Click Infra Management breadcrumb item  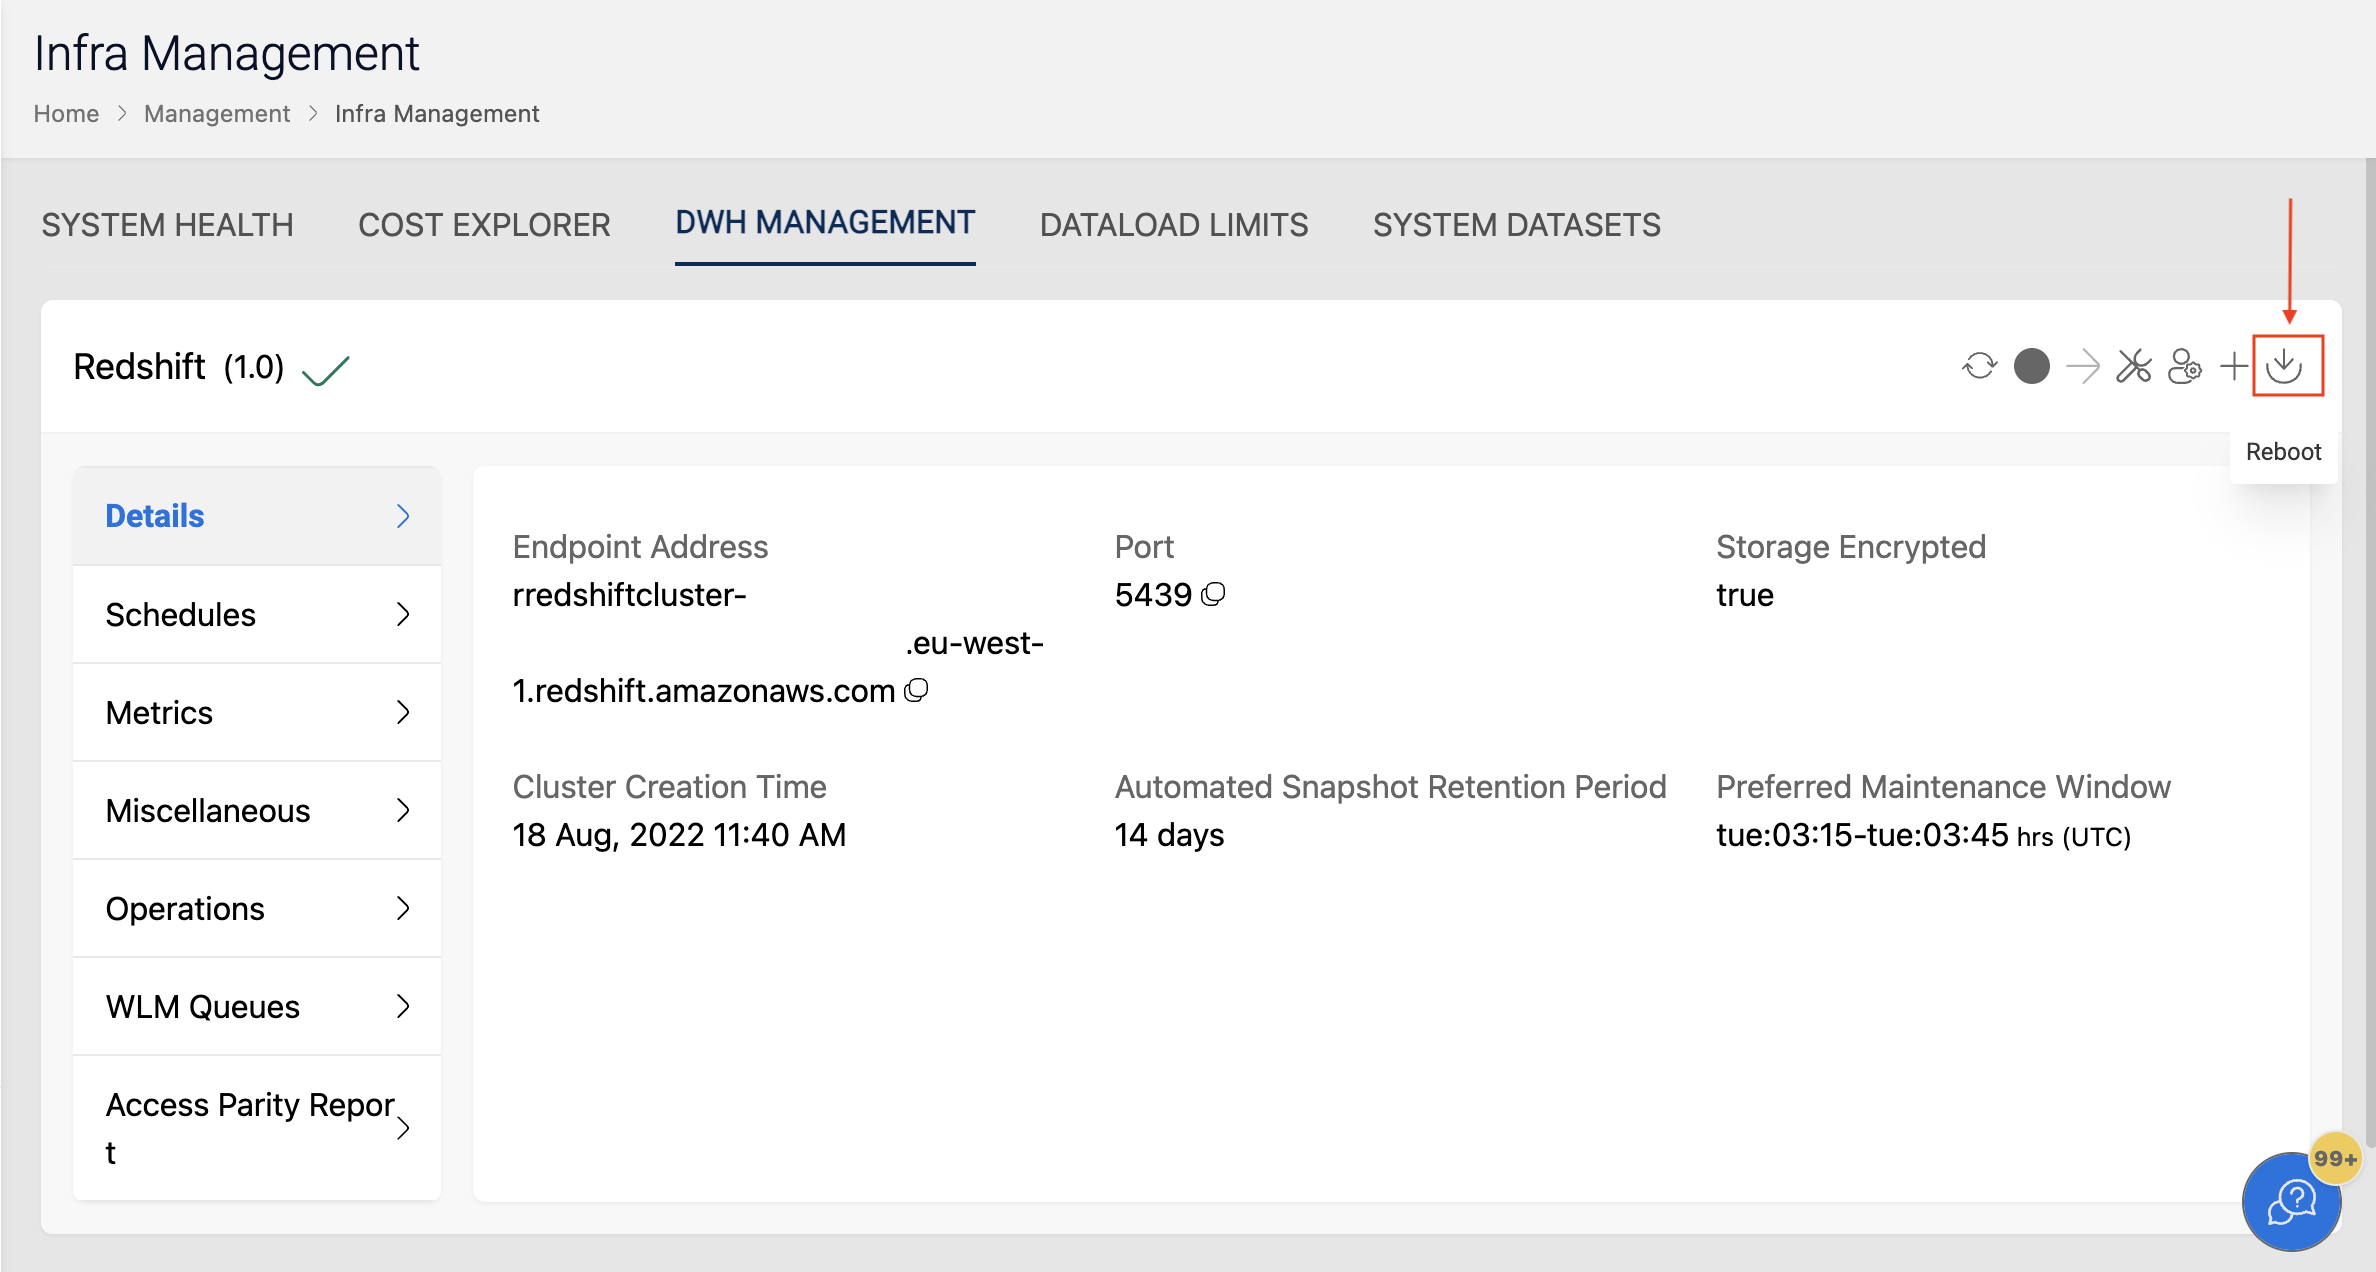pos(437,114)
